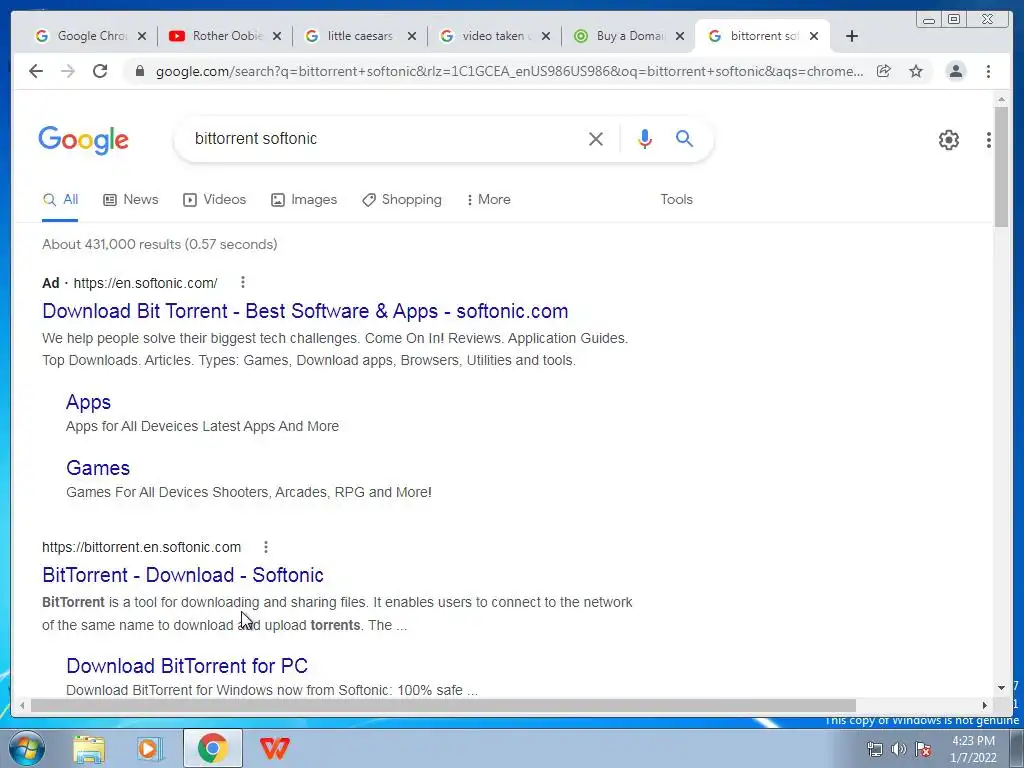Open the Action Center flag icon
Screen dimensions: 1024x768
coord(923,749)
